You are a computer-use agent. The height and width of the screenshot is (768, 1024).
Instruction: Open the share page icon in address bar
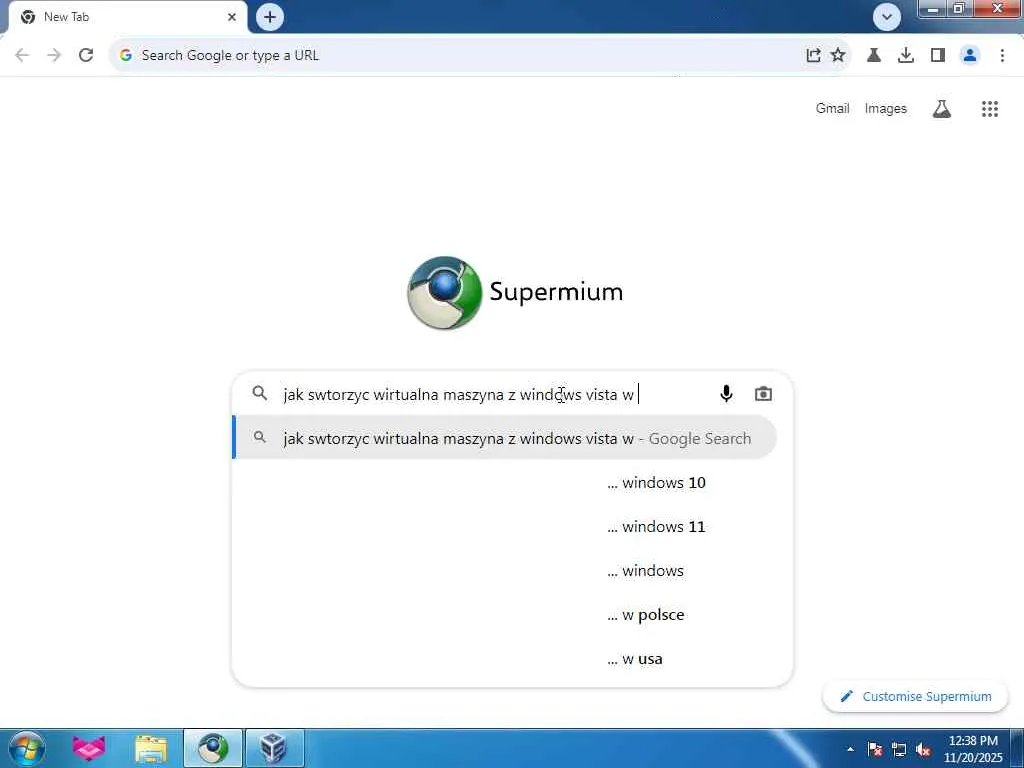click(813, 56)
